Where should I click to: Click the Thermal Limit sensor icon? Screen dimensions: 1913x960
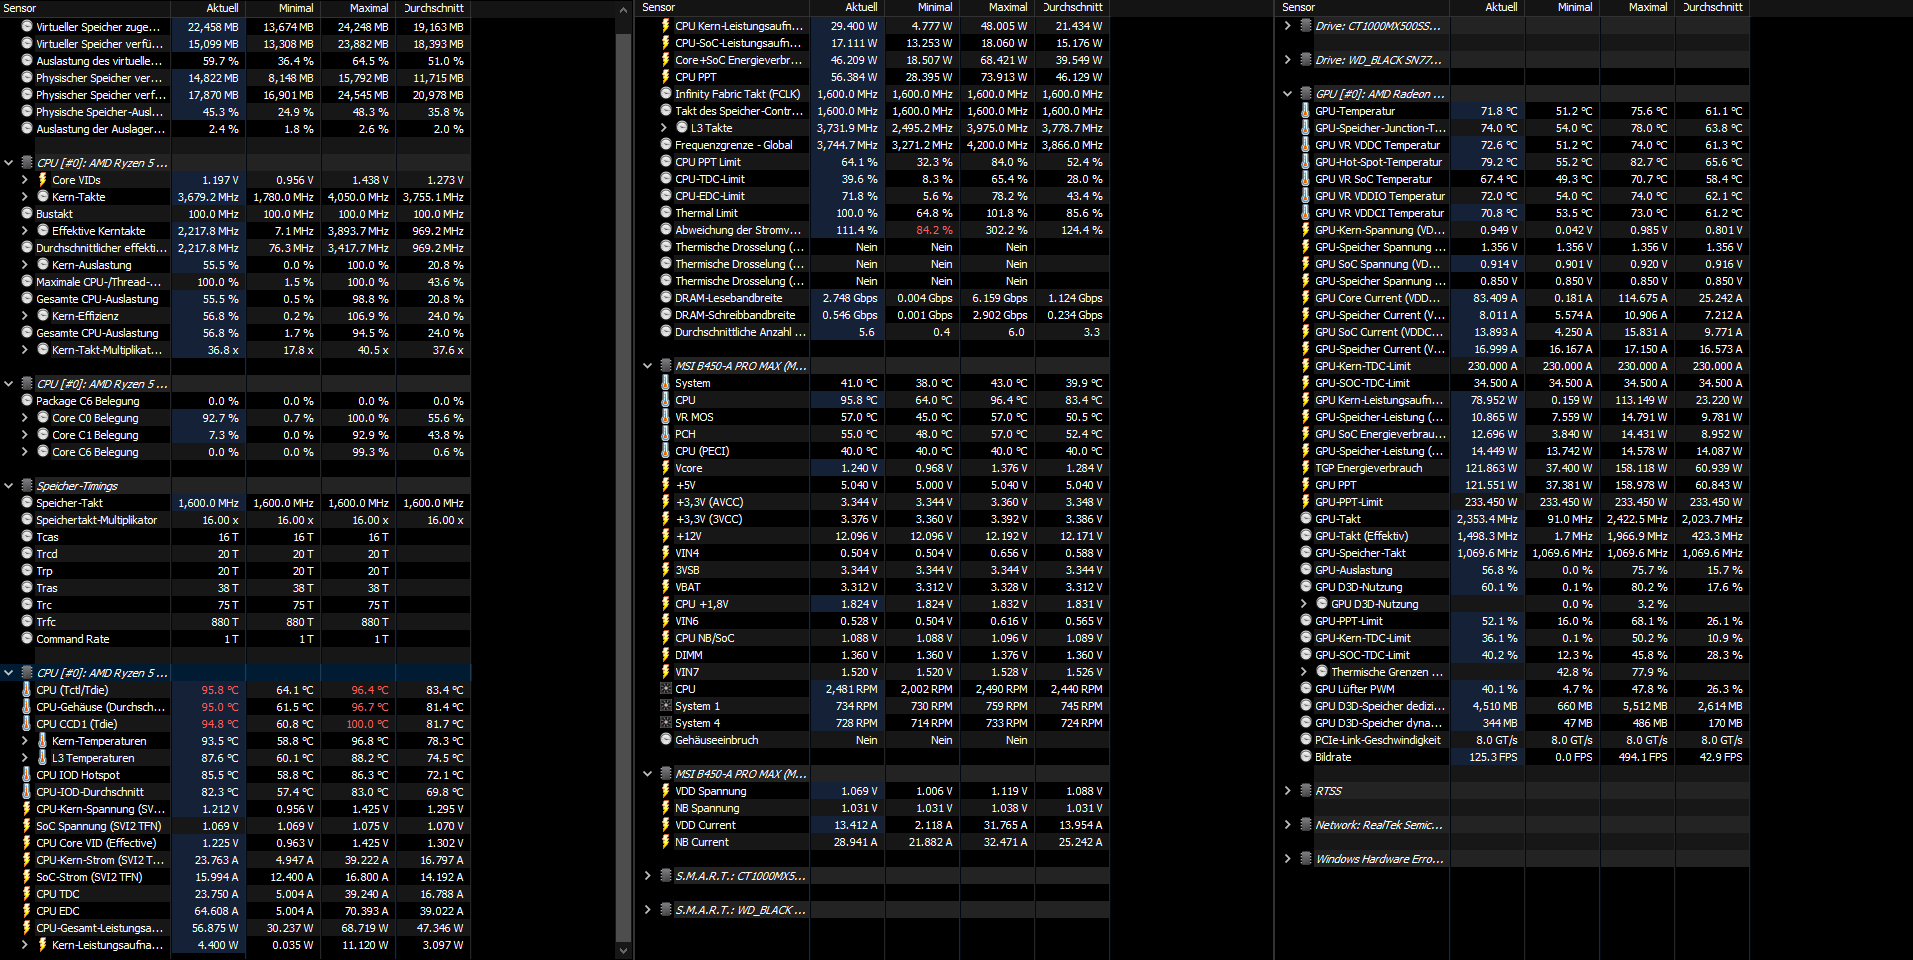click(666, 213)
